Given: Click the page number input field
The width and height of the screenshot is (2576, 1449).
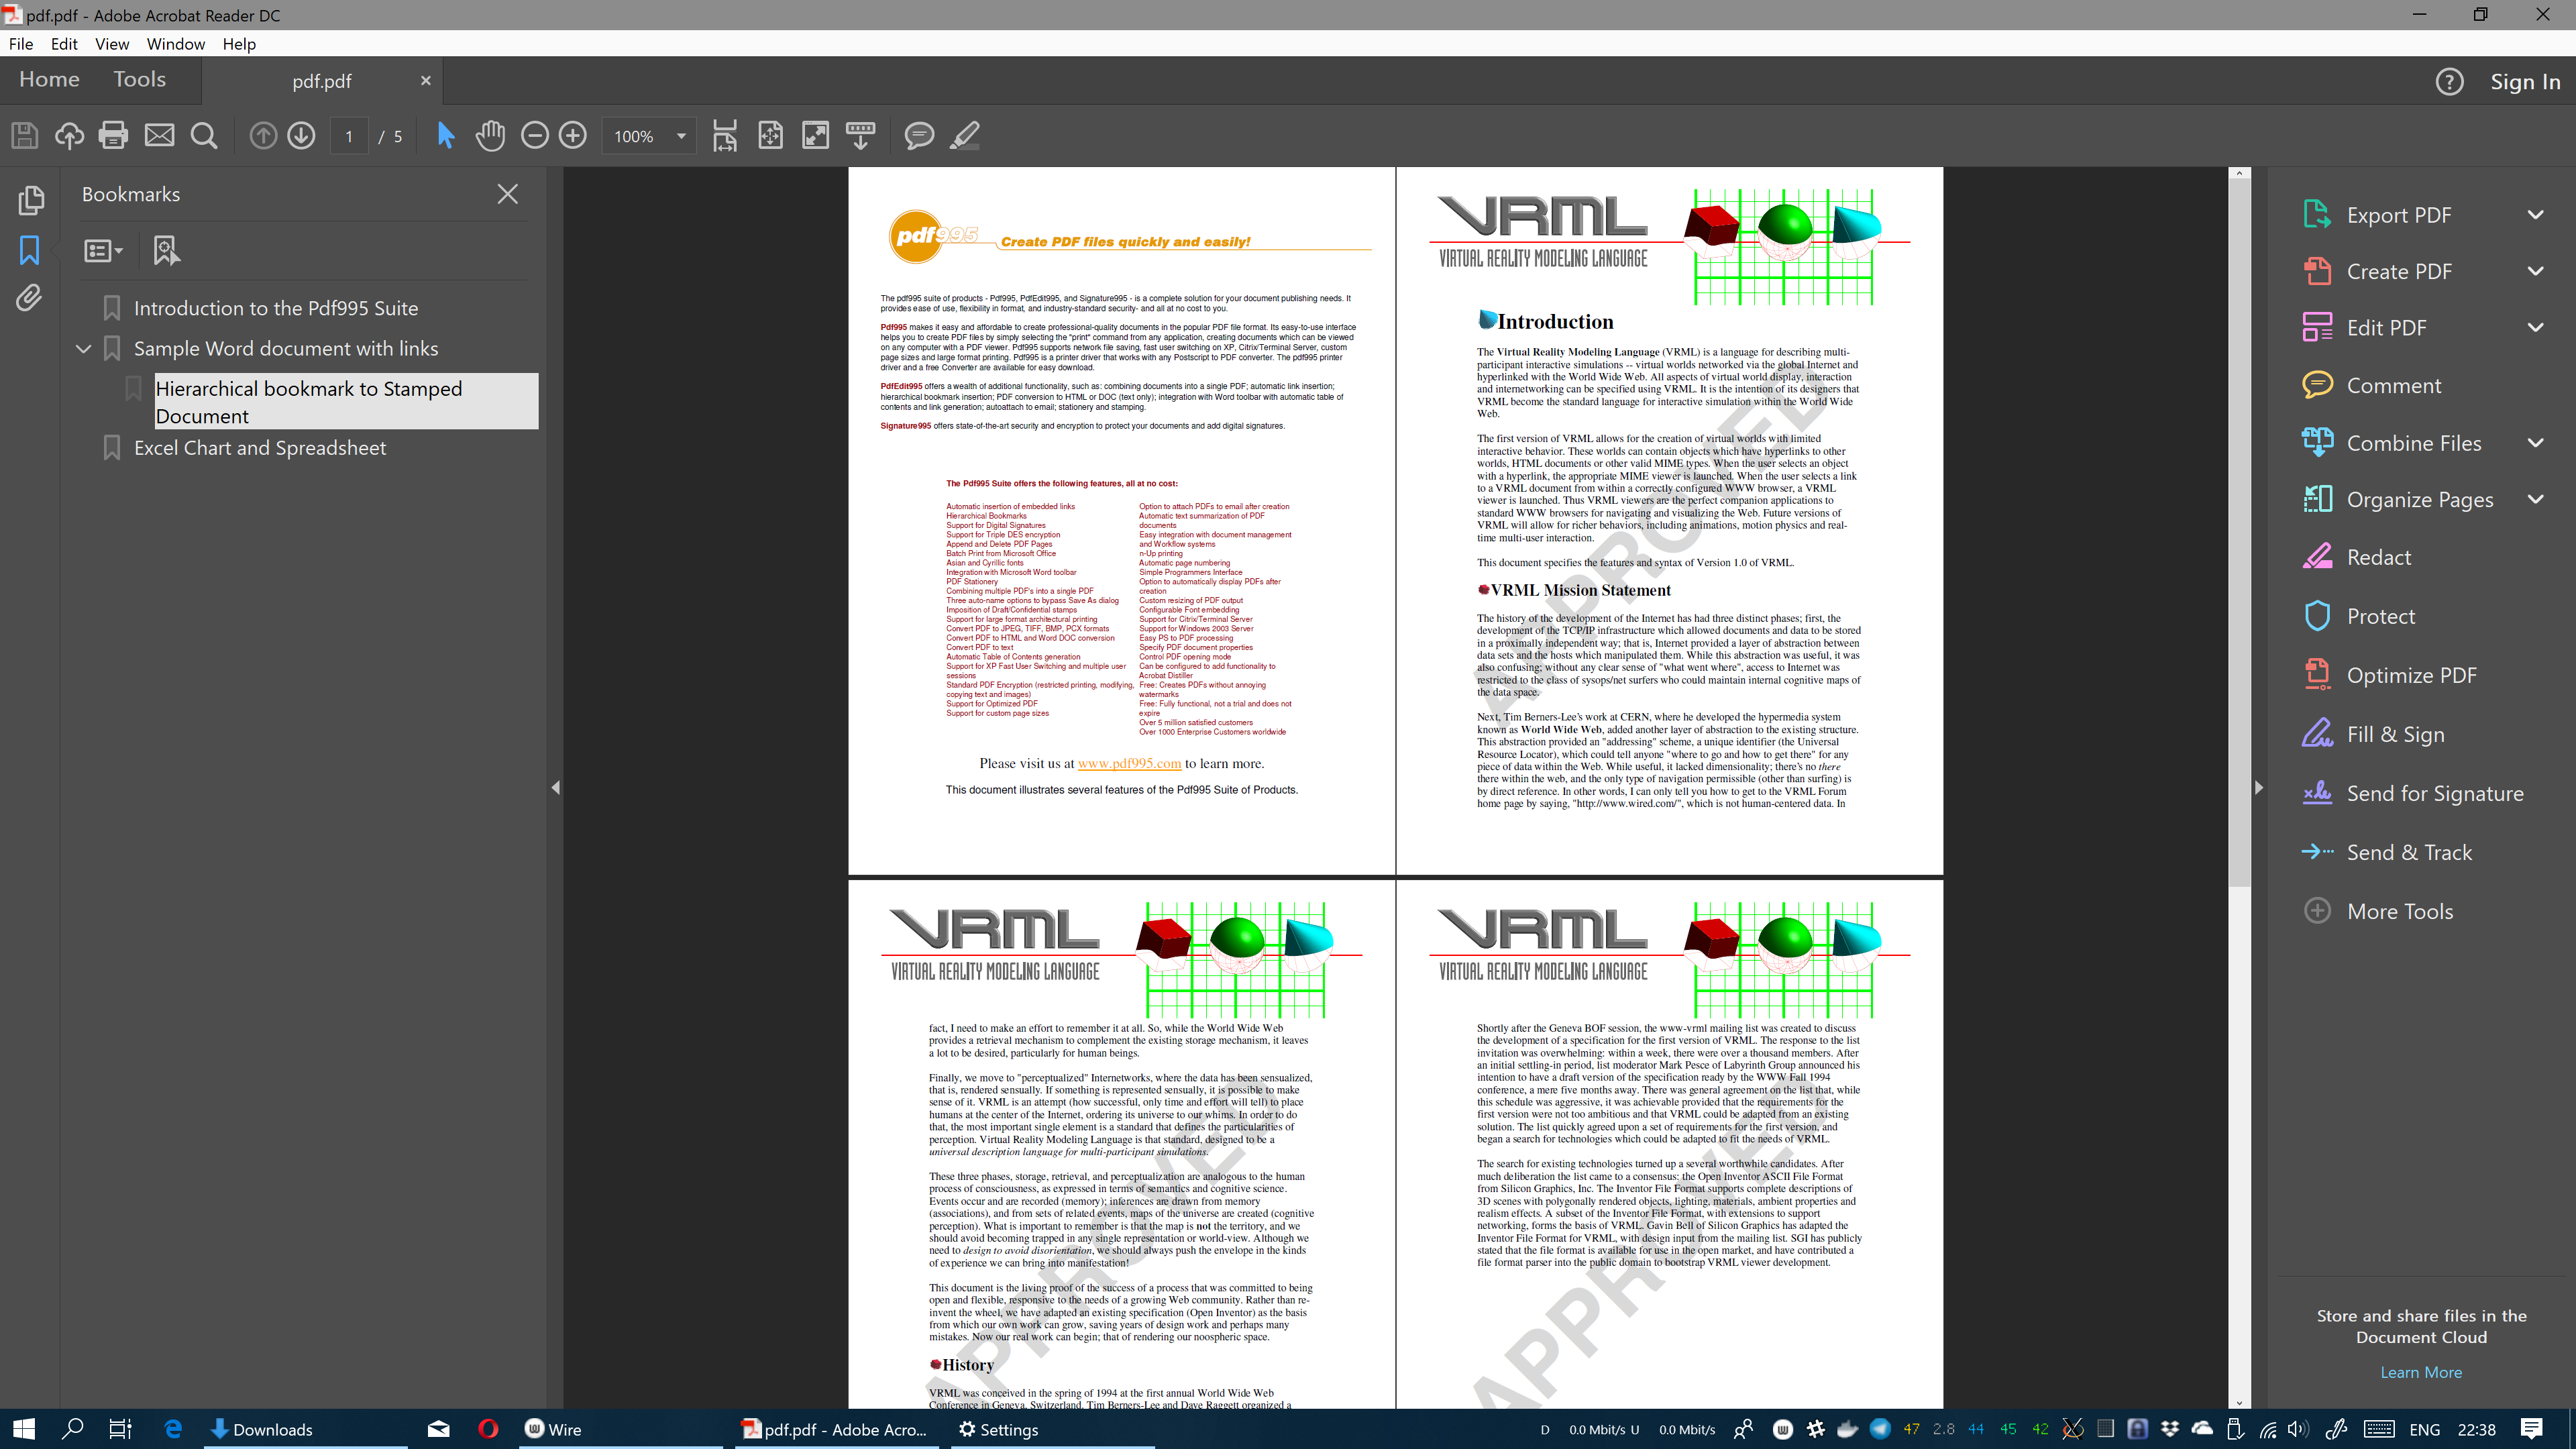Looking at the screenshot, I should [349, 136].
